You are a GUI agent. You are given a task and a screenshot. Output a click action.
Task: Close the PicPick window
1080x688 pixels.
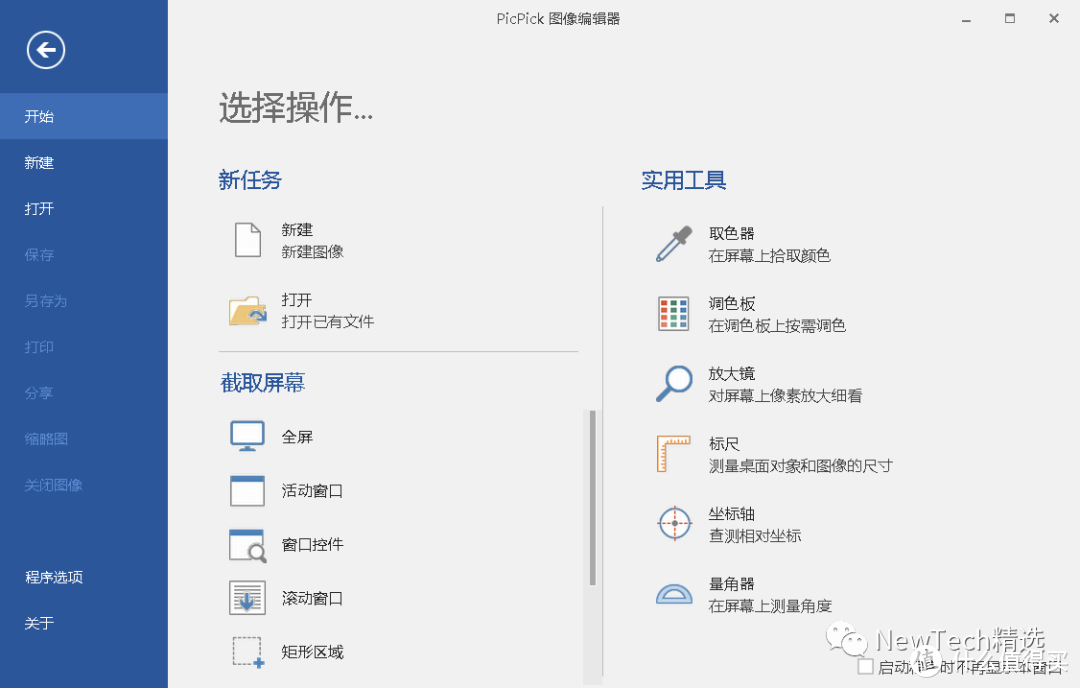pyautogui.click(x=1054, y=19)
